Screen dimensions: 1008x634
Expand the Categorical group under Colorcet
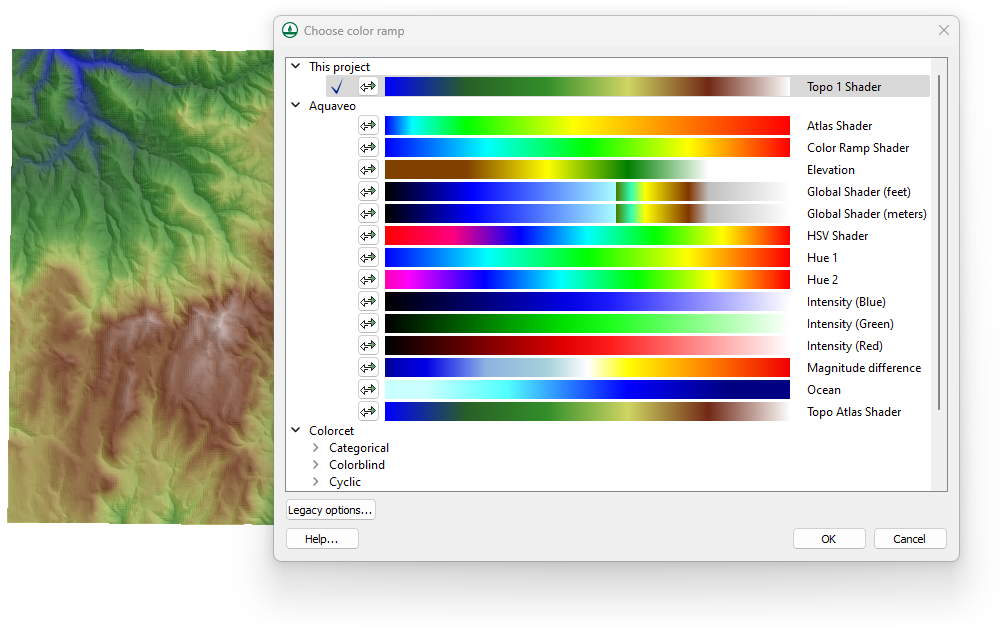pyautogui.click(x=315, y=447)
